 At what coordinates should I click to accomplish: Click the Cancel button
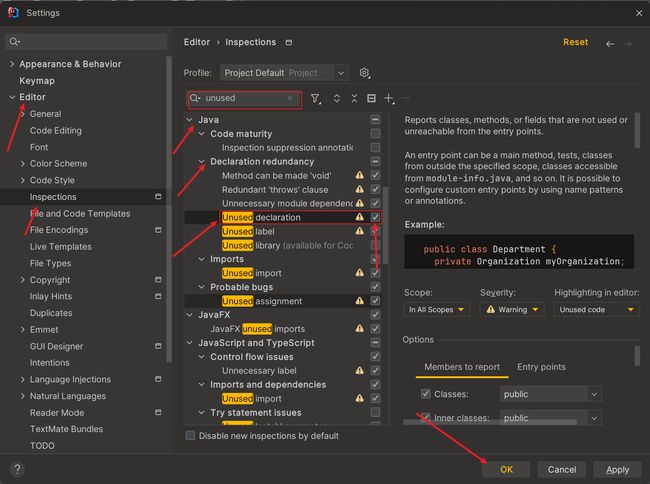(562, 469)
